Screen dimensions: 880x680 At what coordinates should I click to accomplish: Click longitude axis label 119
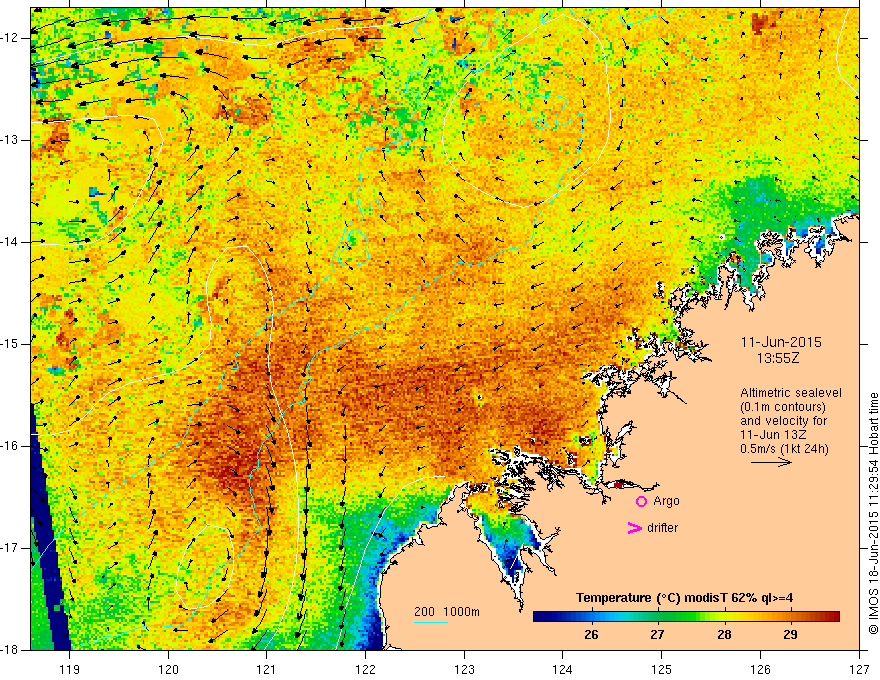pyautogui.click(x=70, y=669)
